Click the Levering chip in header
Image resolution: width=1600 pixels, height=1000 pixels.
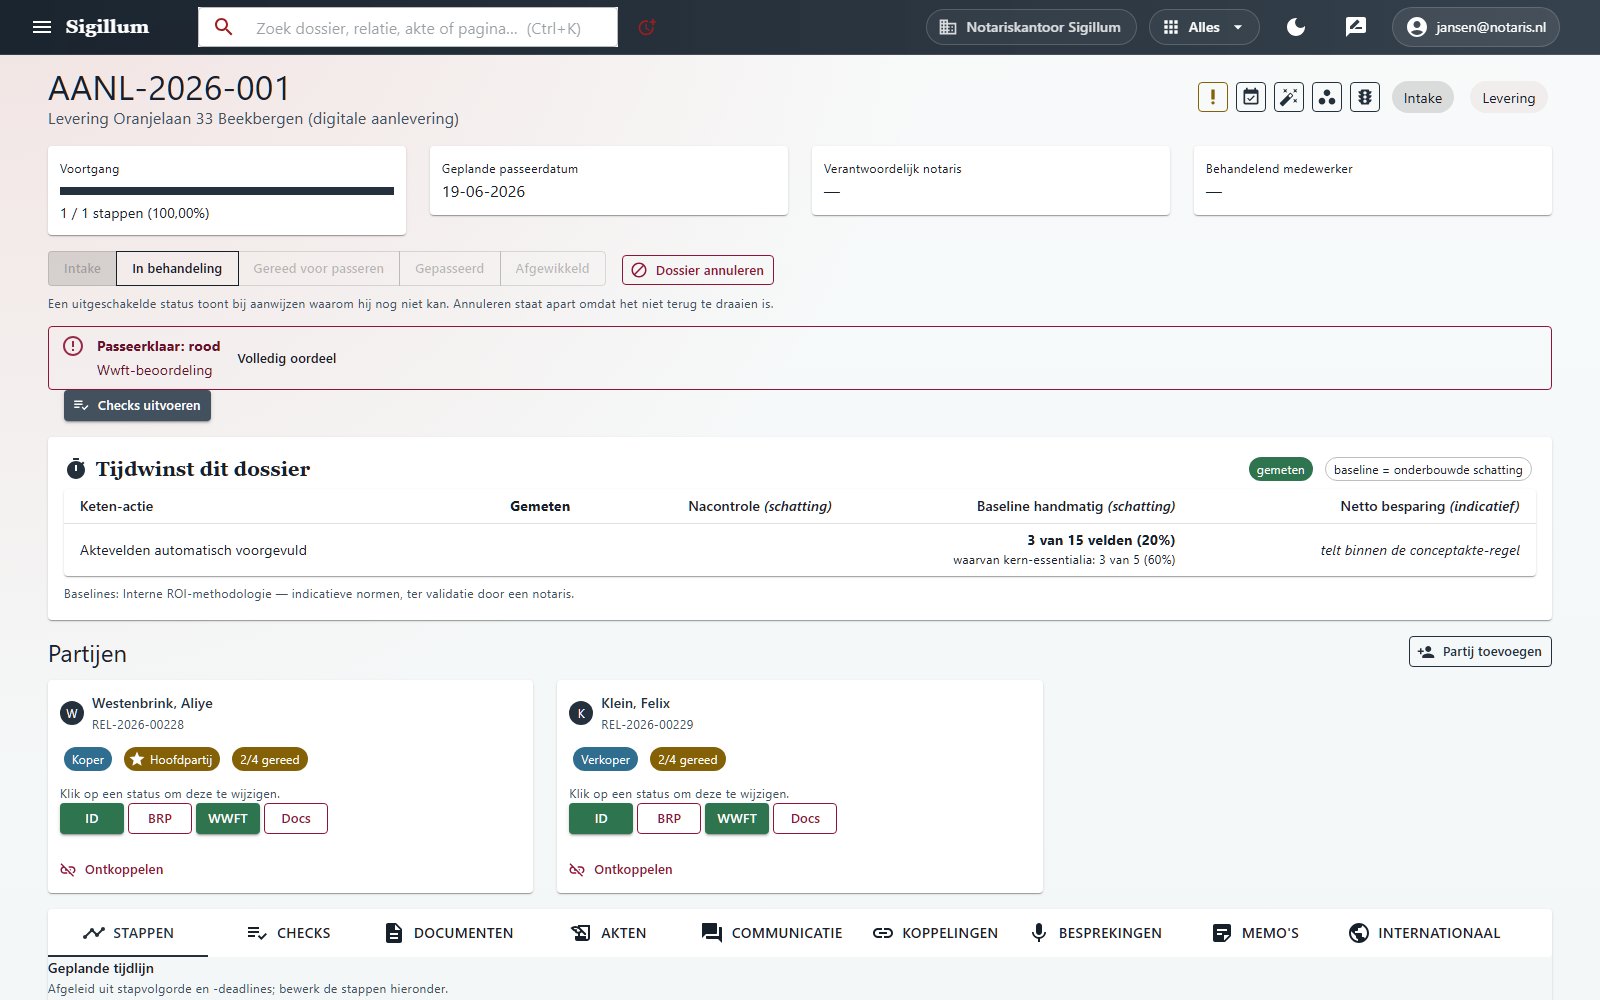tap(1508, 97)
